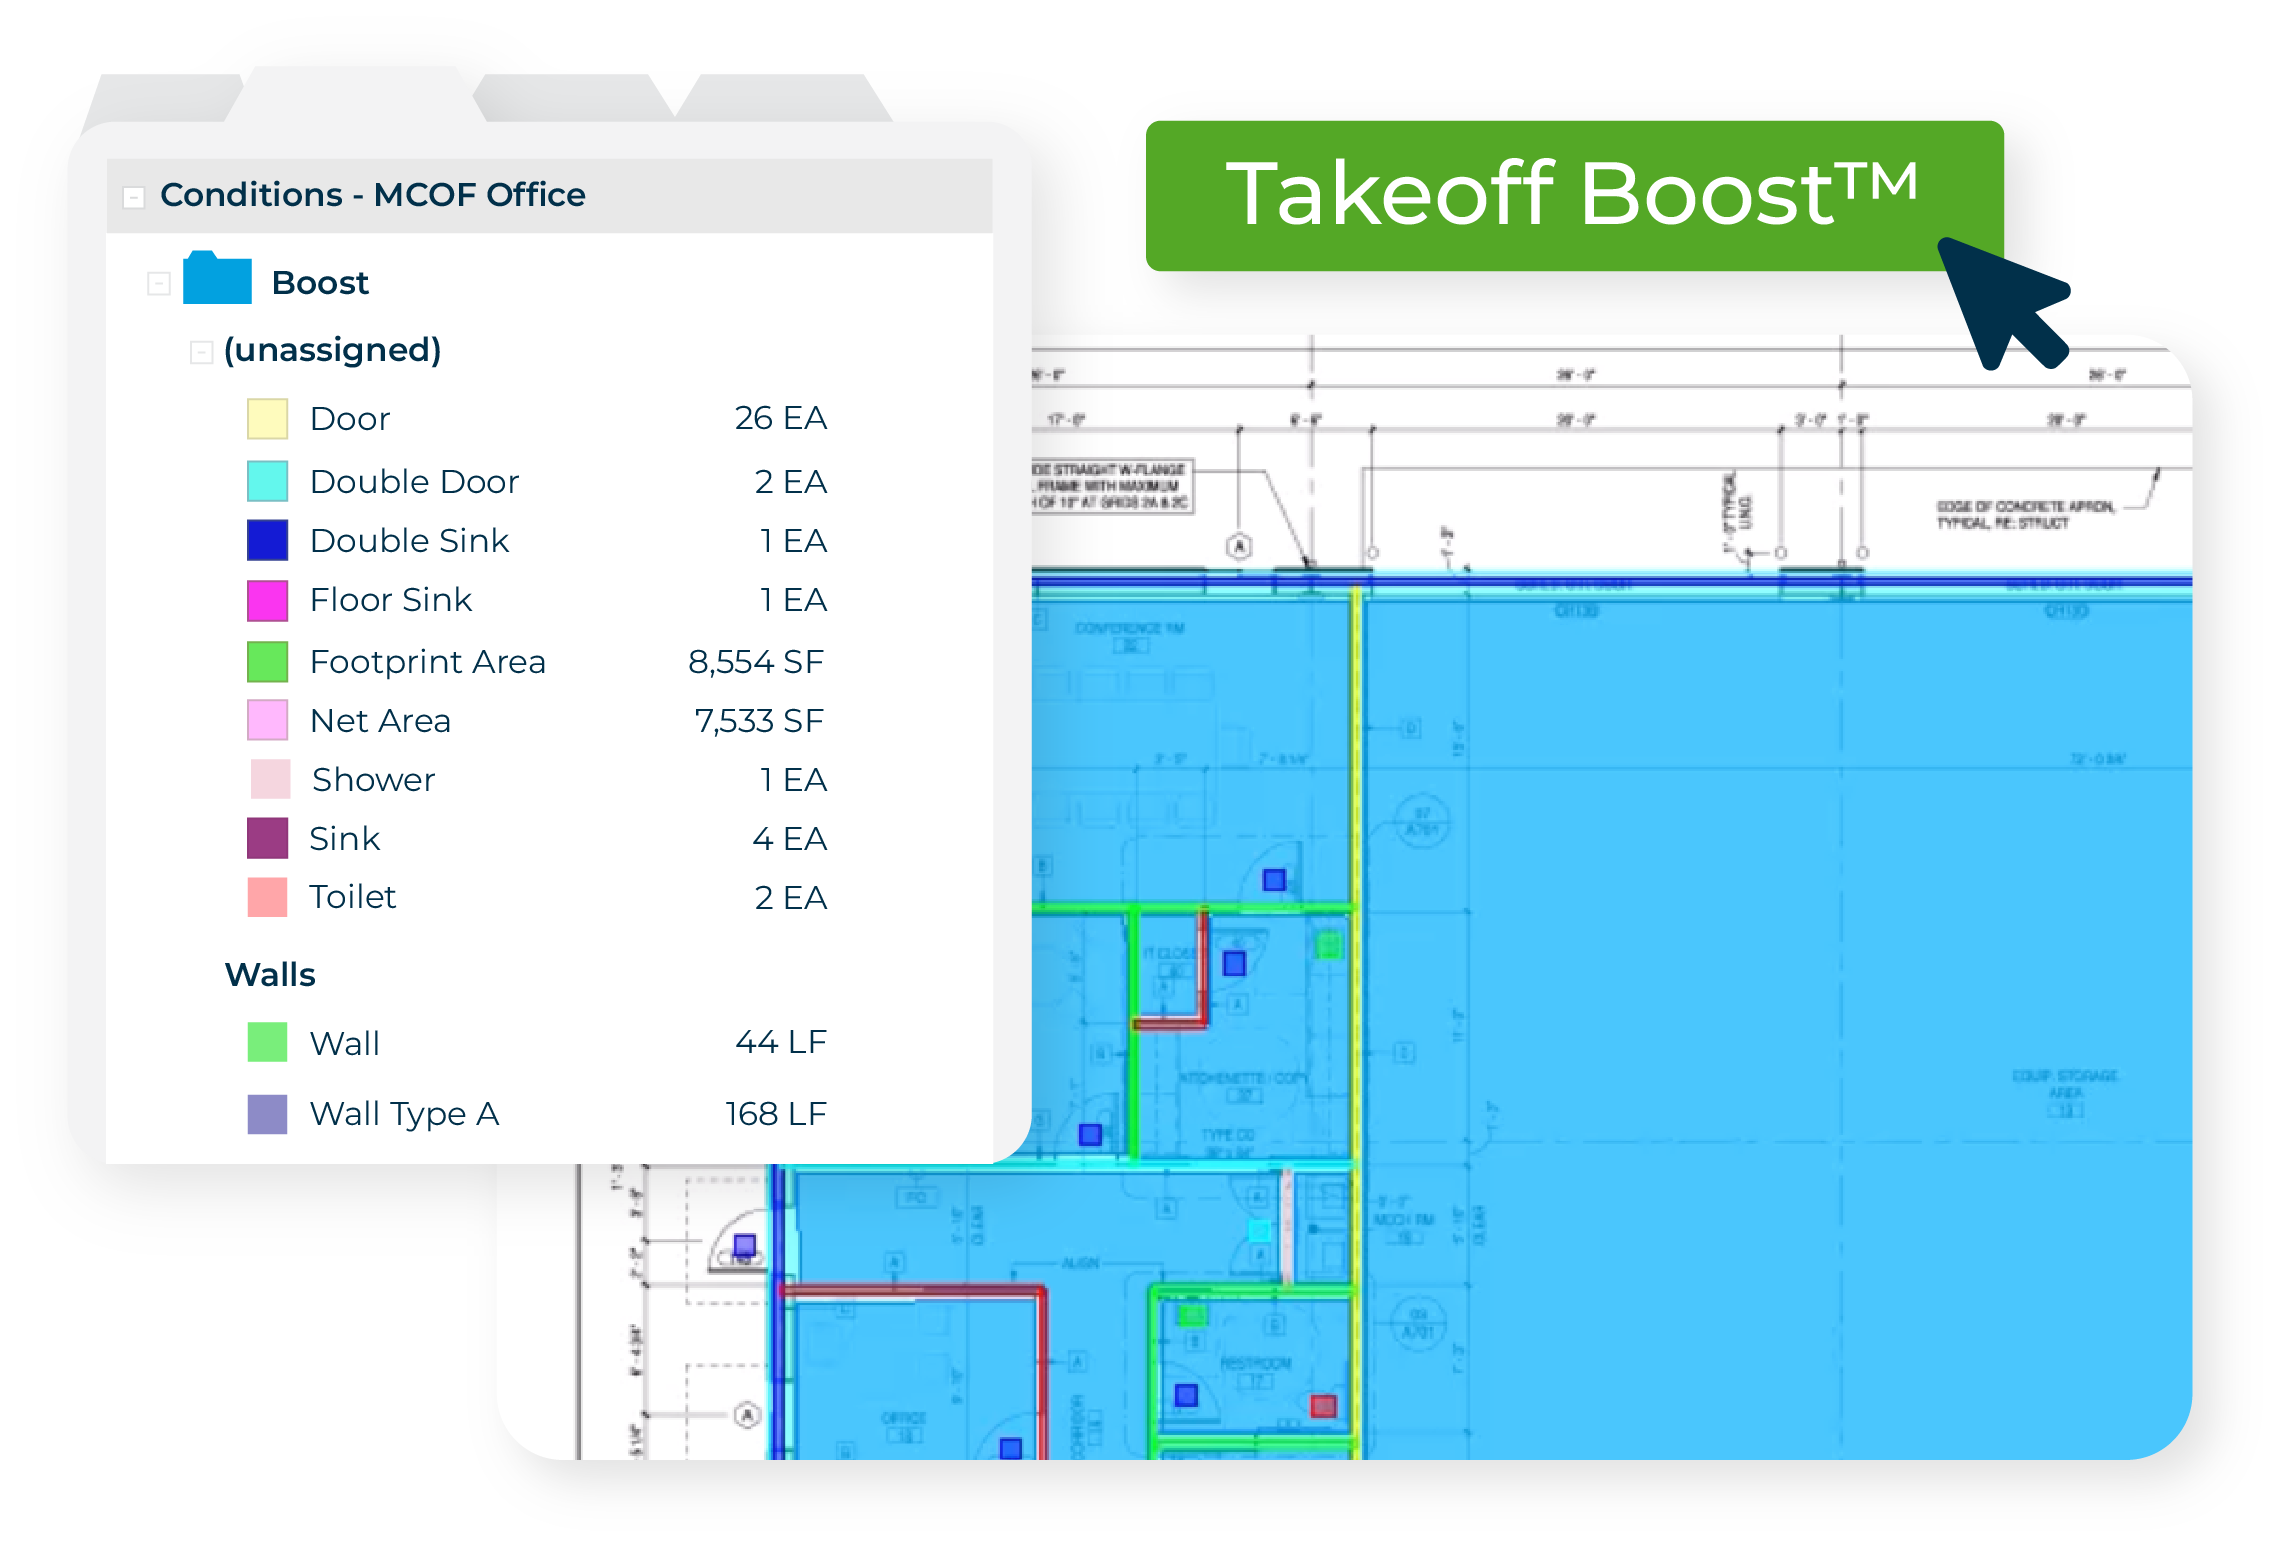The height and width of the screenshot is (1546, 2293).
Task: Click the cyan marker on the floor plan
Action: click(x=1259, y=1230)
